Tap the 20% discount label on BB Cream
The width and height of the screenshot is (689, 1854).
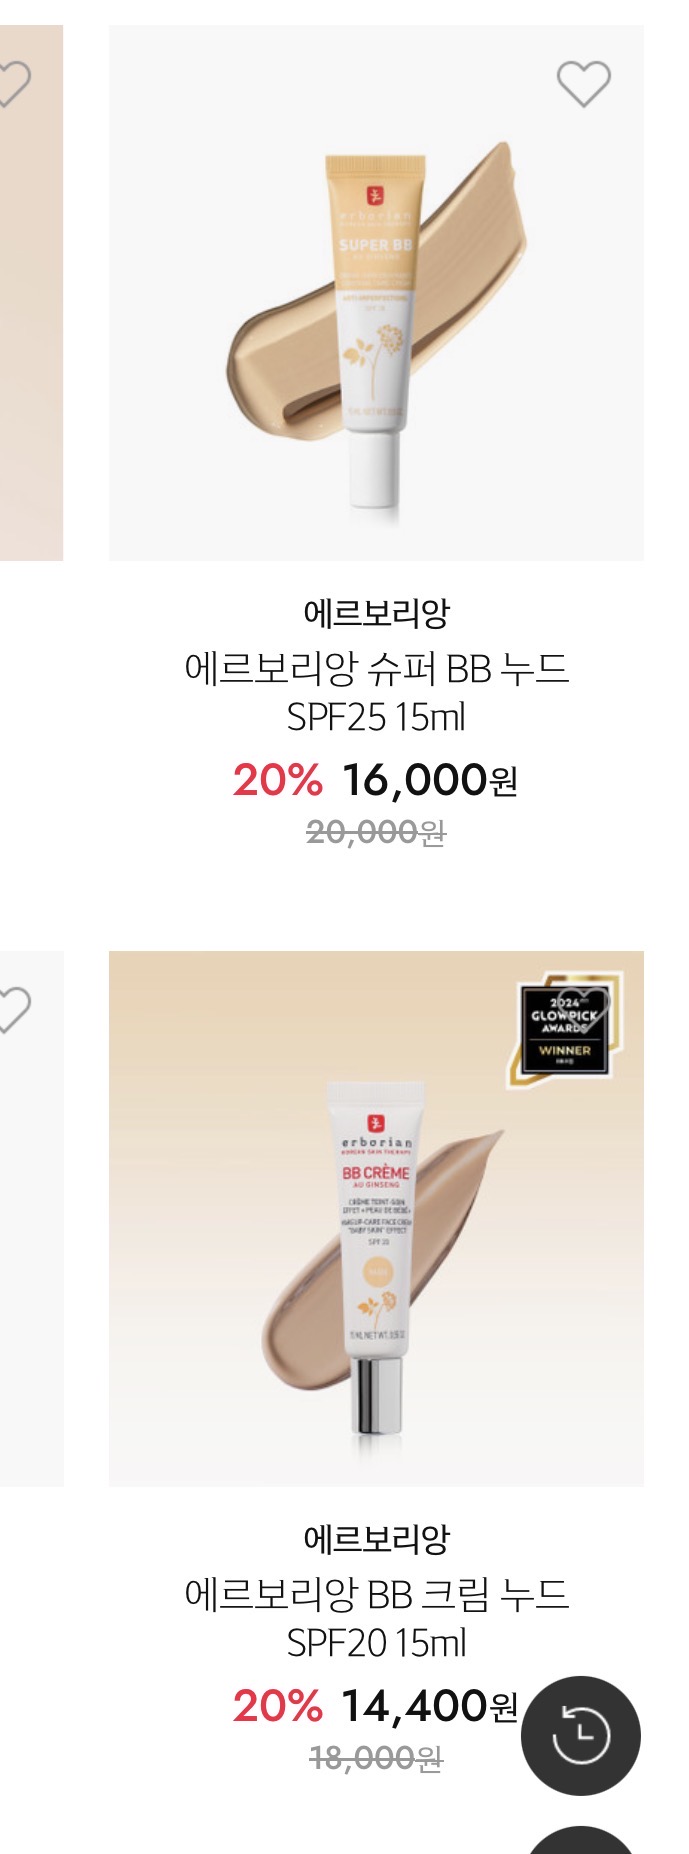coord(278,1705)
